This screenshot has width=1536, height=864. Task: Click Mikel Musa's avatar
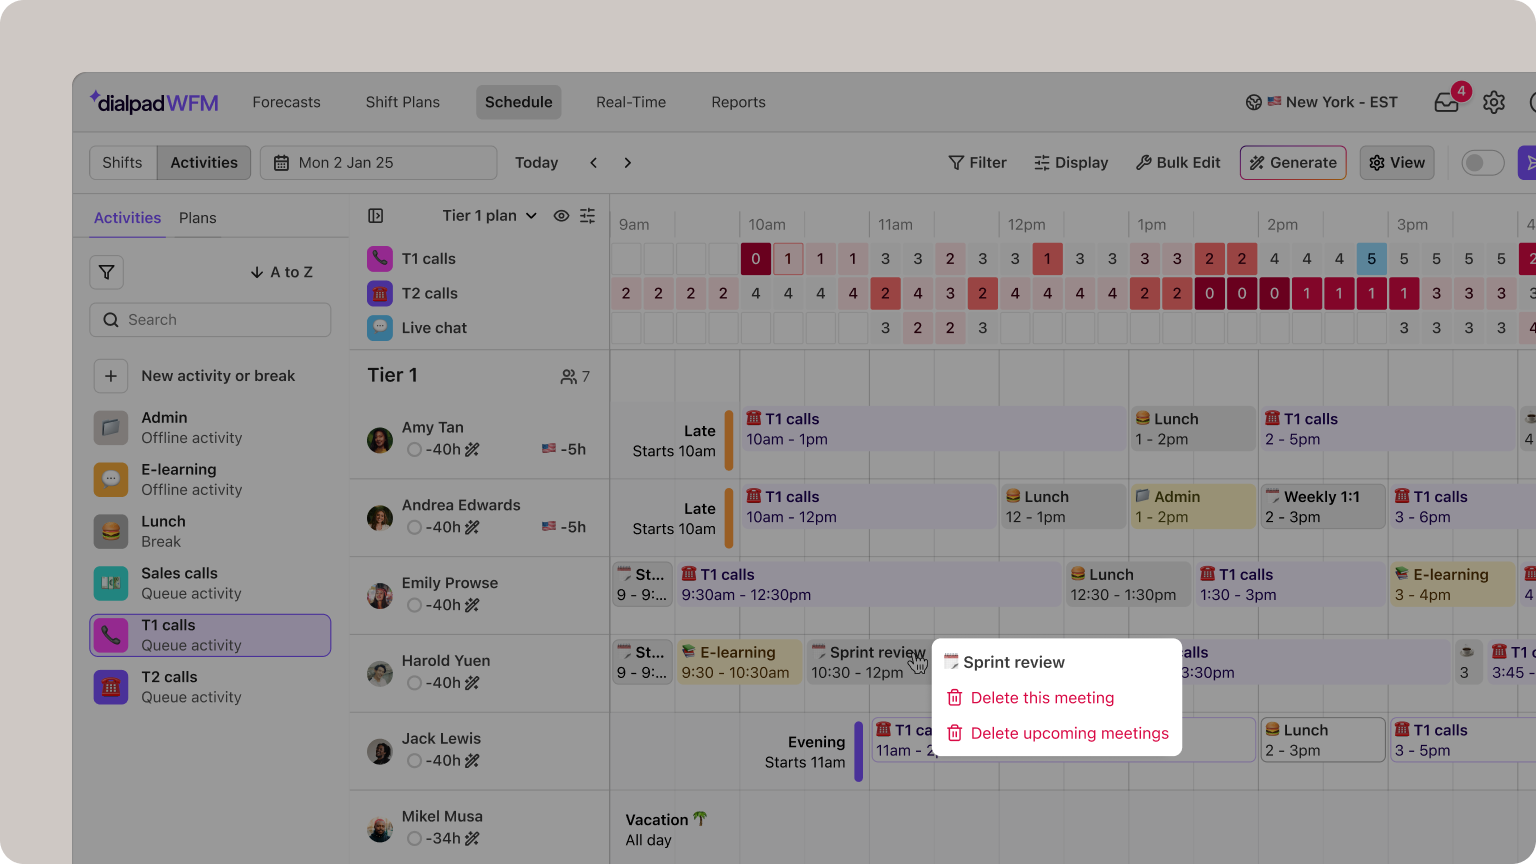tap(380, 829)
